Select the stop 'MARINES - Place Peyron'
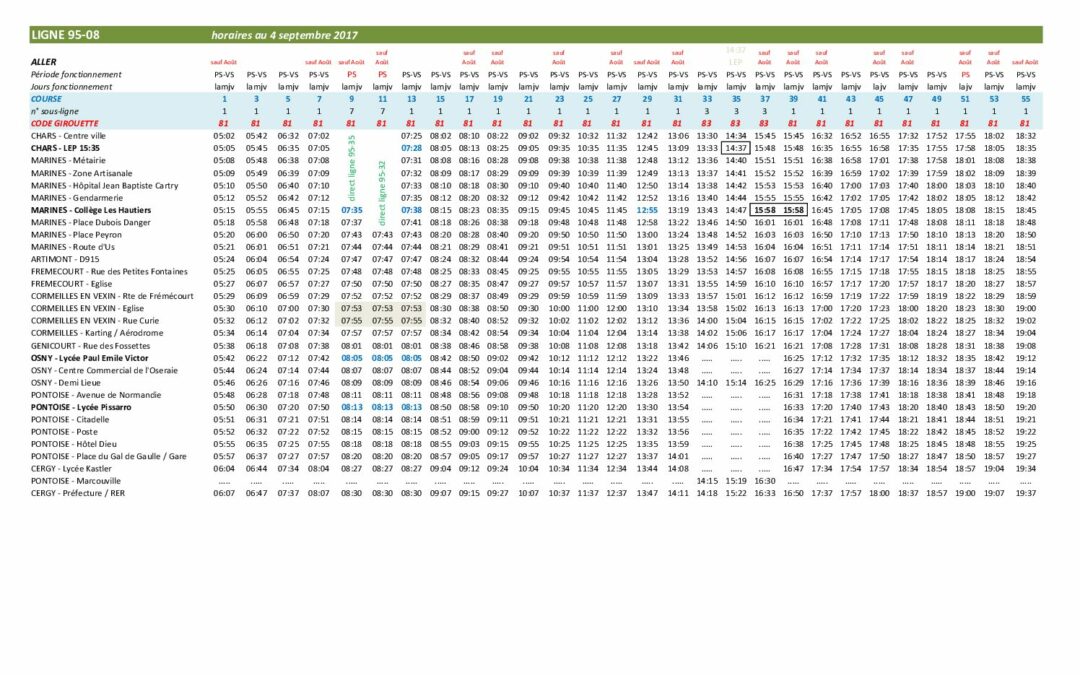1080x675 pixels. pyautogui.click(x=76, y=235)
